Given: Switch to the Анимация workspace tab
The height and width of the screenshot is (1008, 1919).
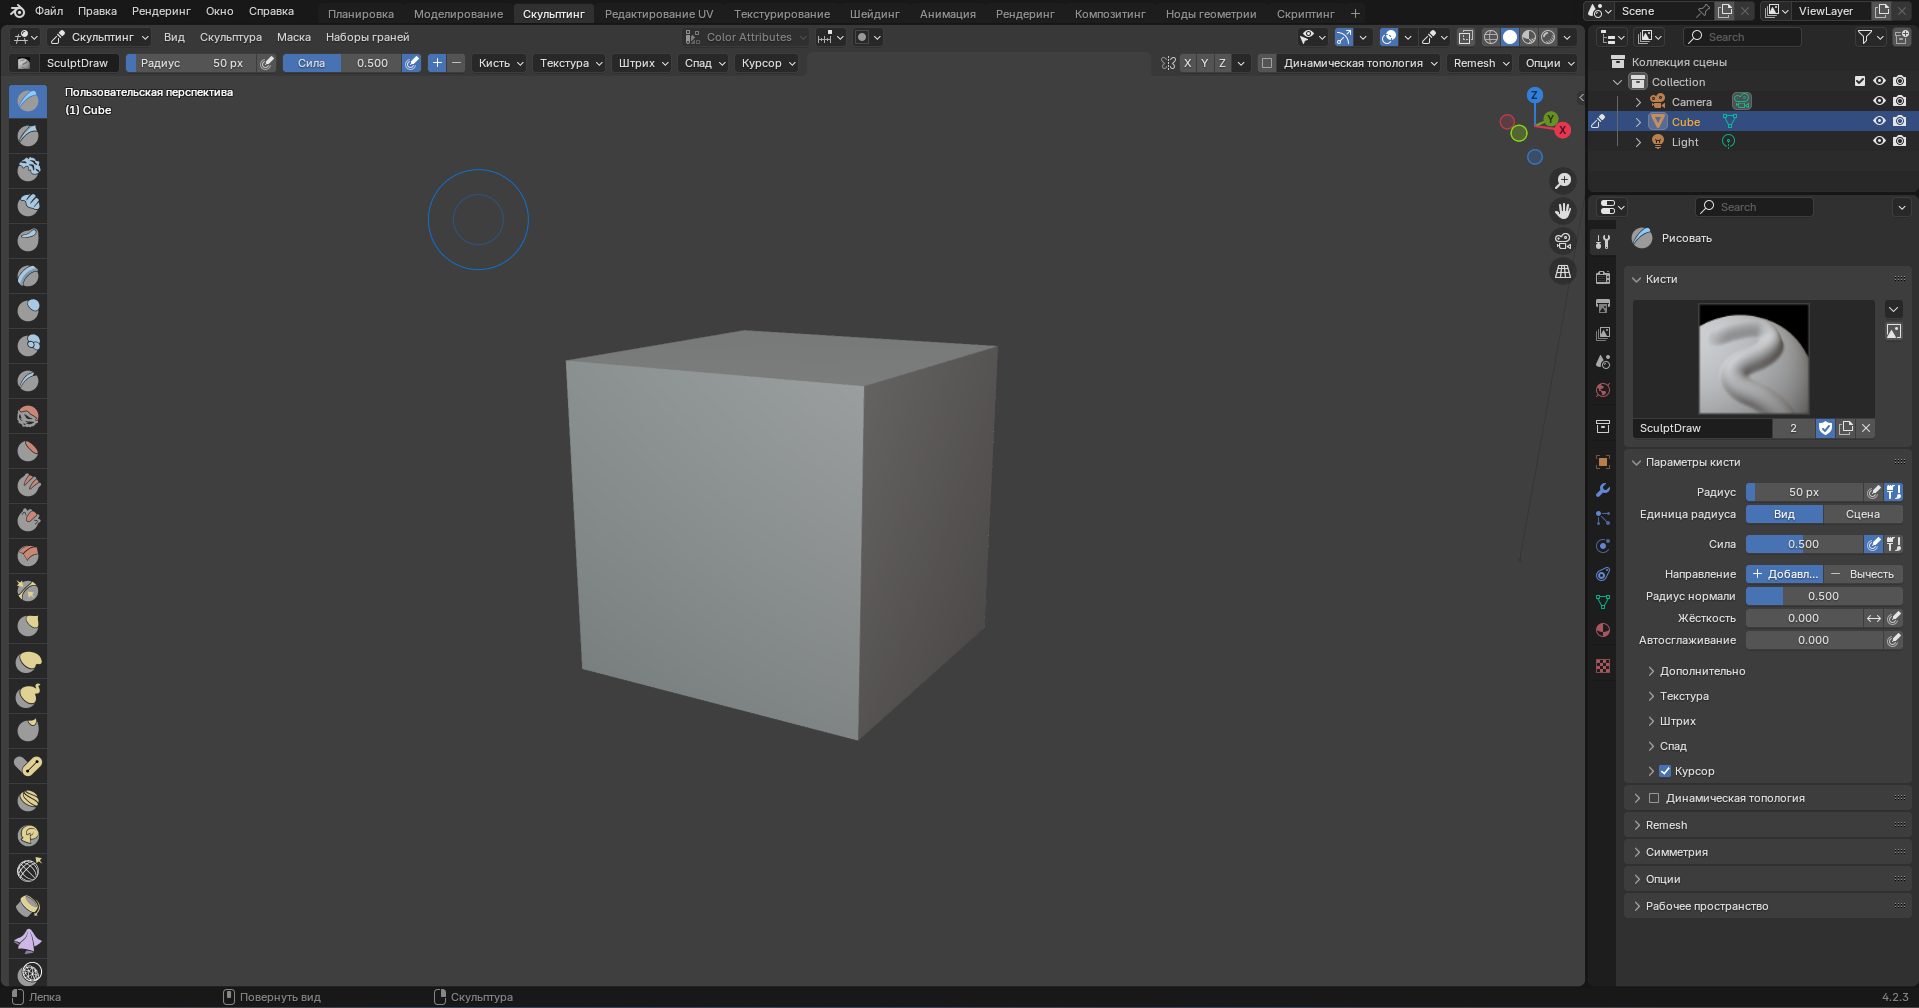Looking at the screenshot, I should [948, 14].
